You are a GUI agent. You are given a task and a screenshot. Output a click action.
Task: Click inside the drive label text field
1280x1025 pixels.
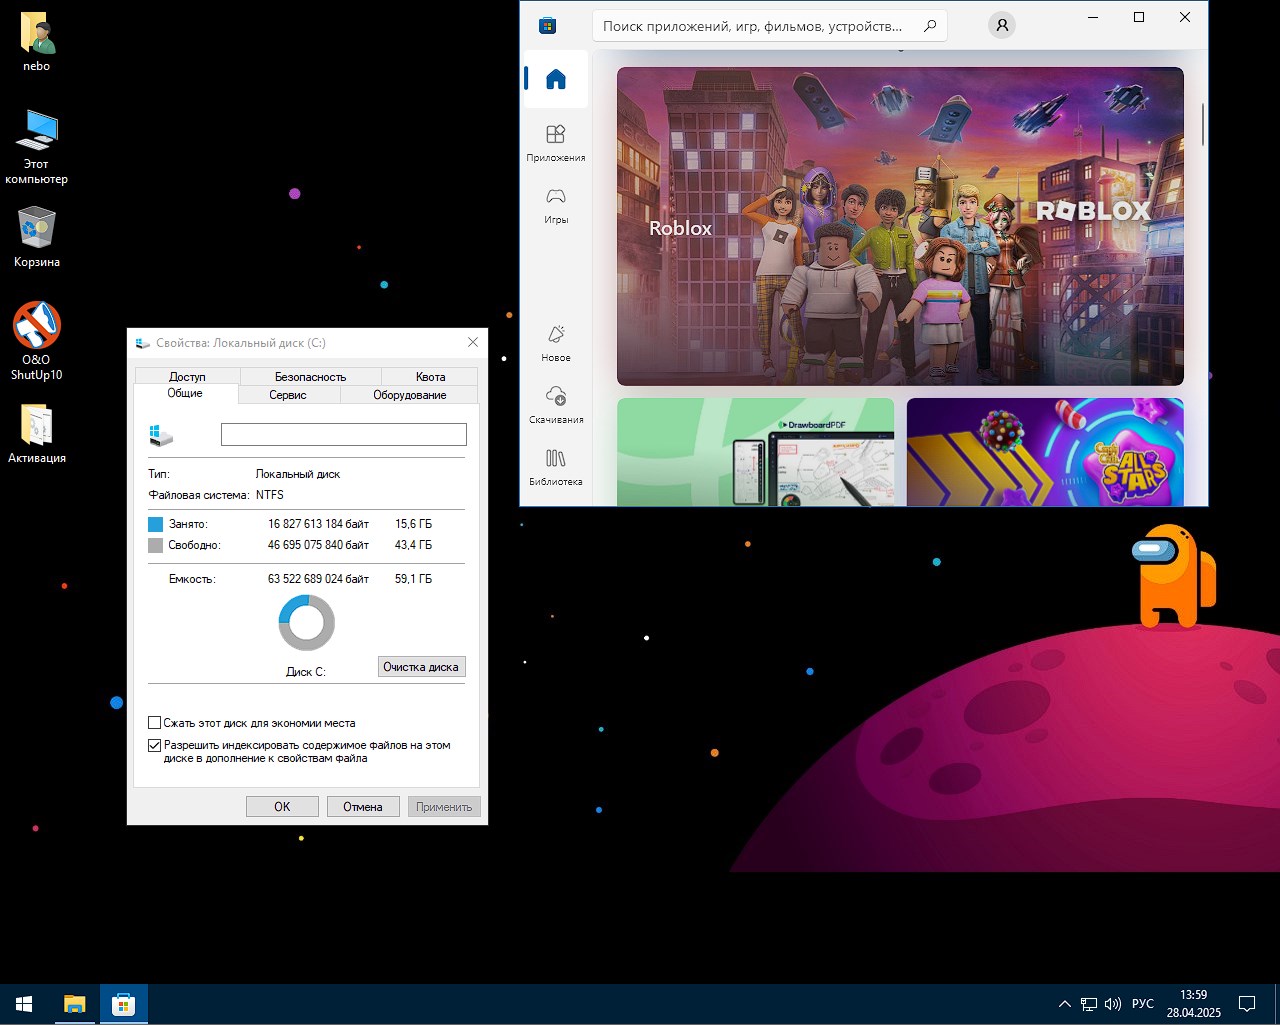point(343,434)
